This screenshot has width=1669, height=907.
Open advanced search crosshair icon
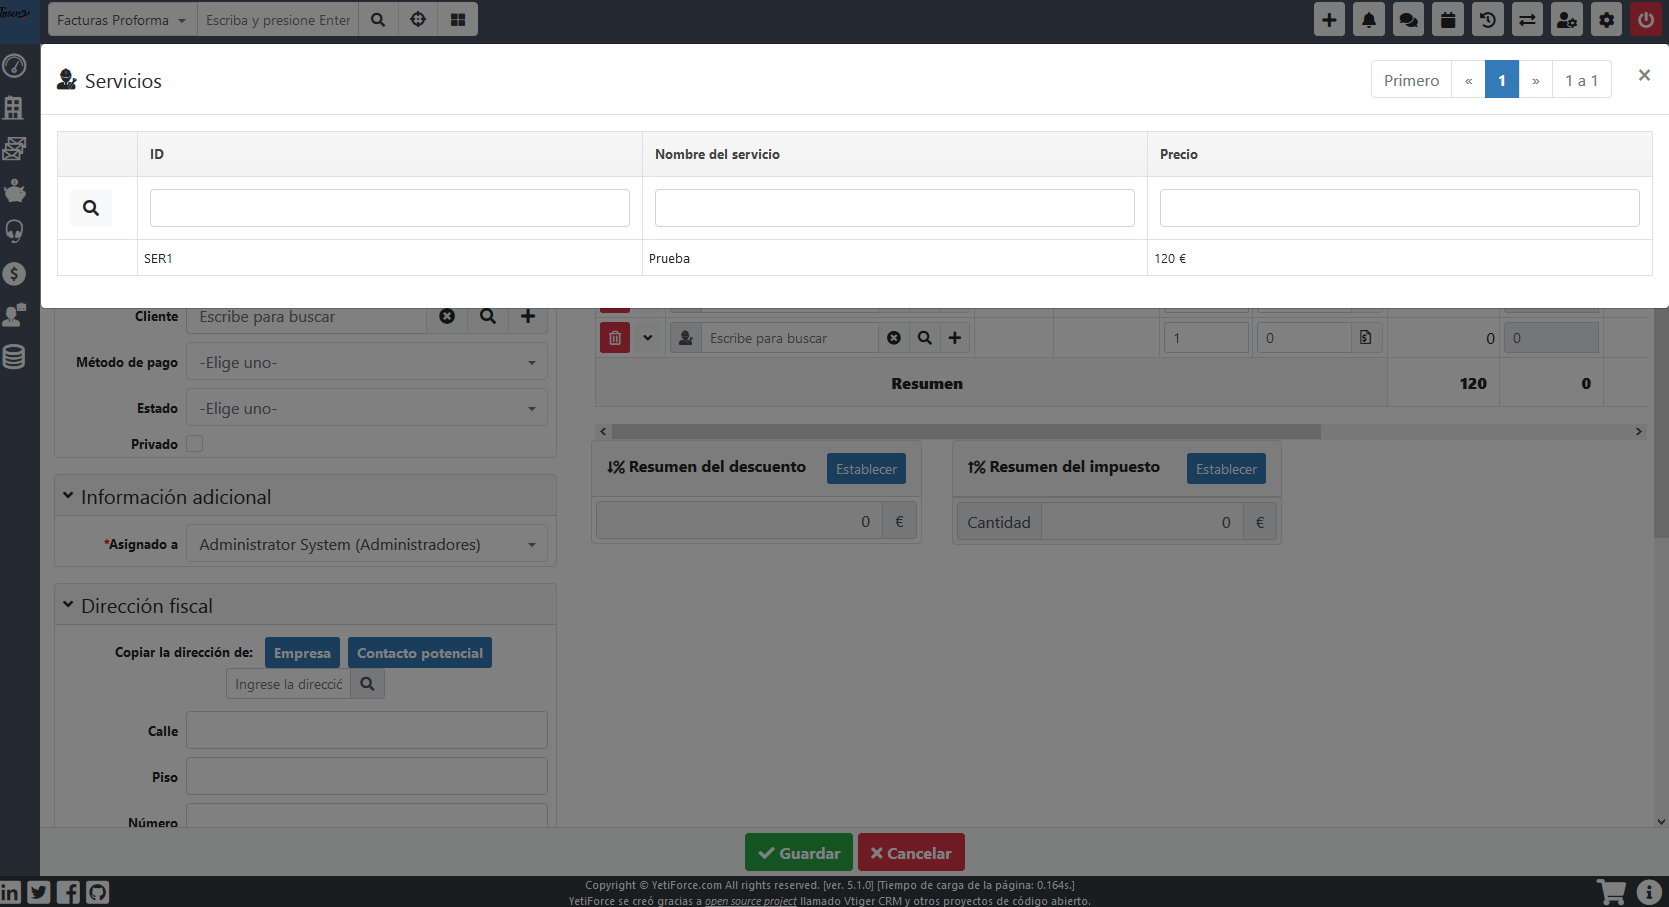[x=418, y=20]
